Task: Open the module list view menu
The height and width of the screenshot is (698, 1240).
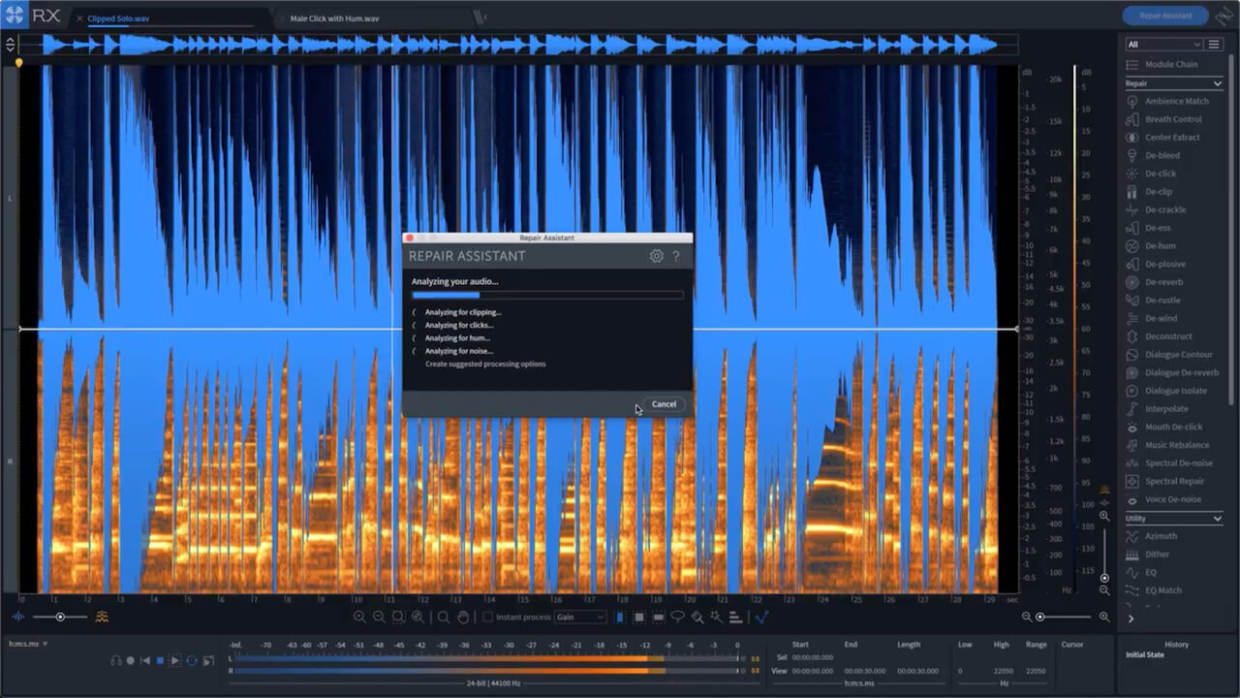Action: click(1214, 44)
